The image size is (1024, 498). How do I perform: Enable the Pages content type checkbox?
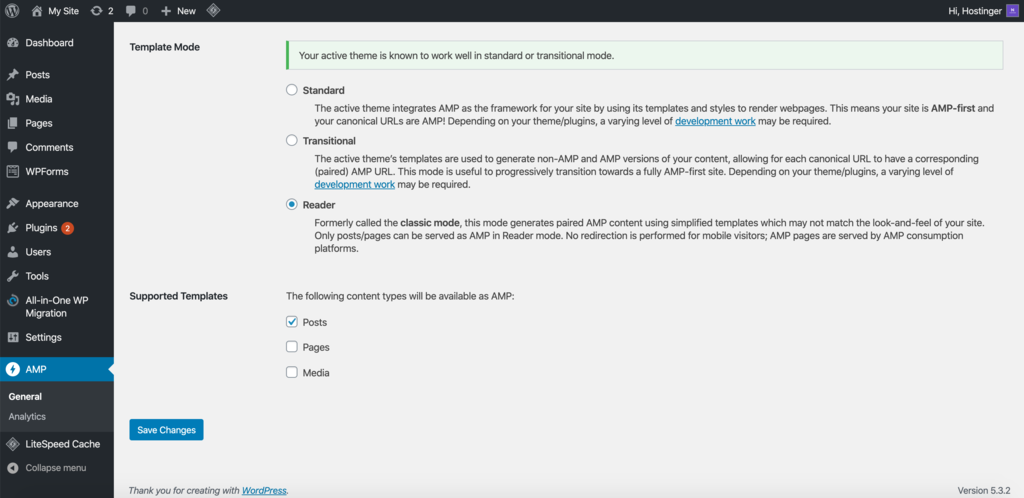click(292, 347)
